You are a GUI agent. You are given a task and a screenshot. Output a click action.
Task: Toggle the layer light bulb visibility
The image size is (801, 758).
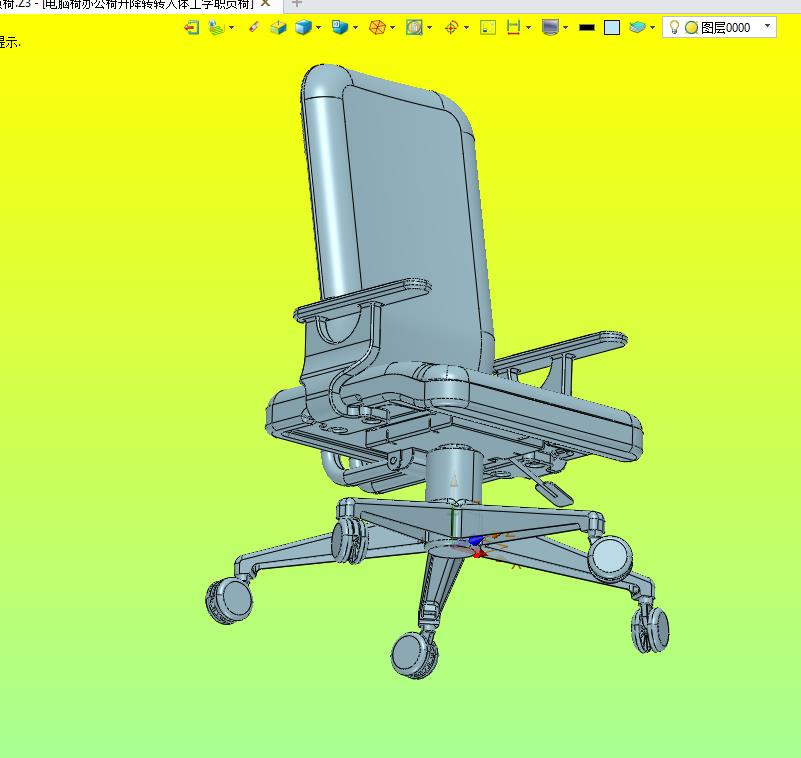(x=674, y=27)
